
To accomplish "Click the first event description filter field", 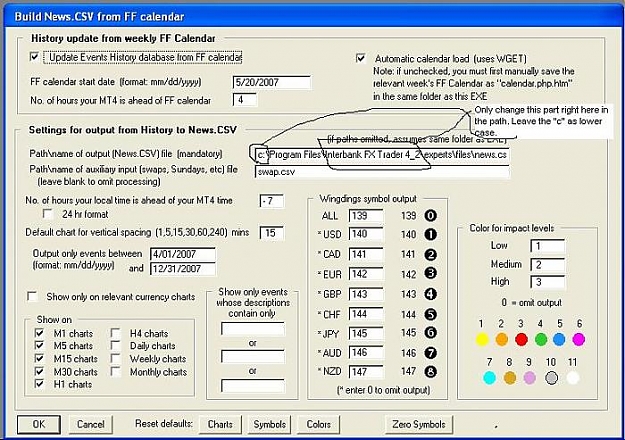I will (253, 329).
